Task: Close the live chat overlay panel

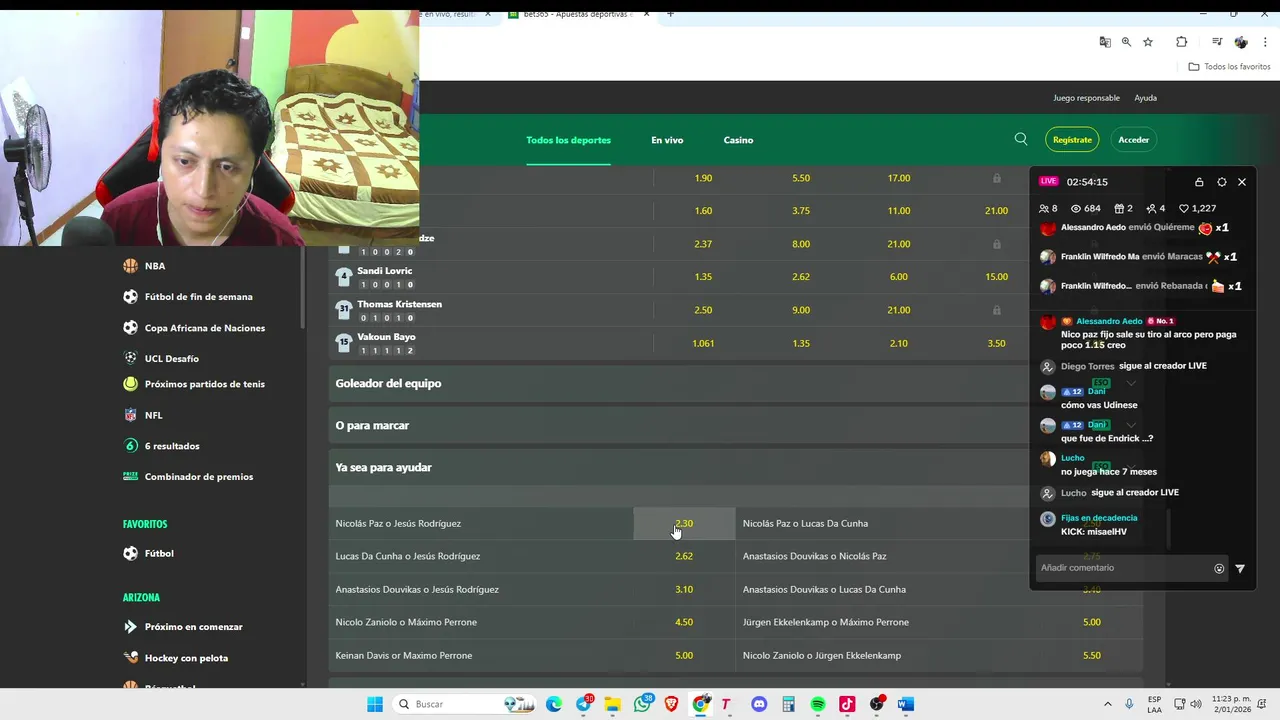Action: point(1242,182)
